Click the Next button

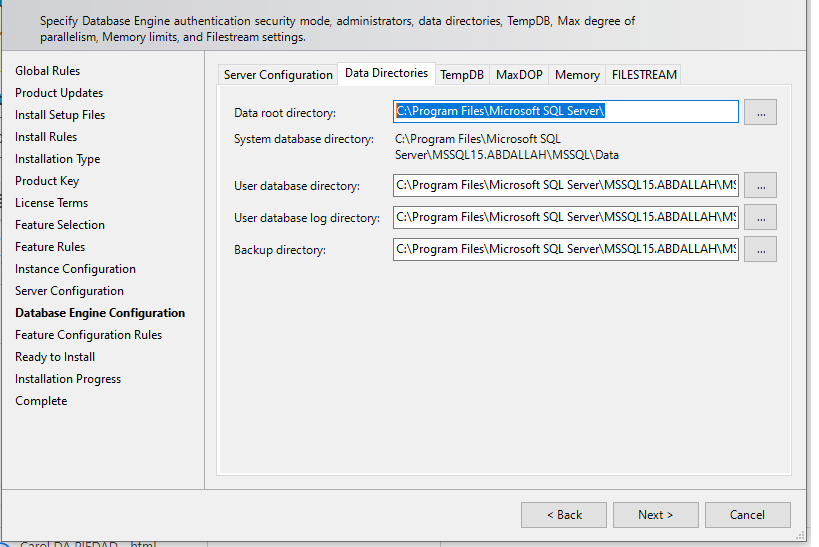pos(655,515)
